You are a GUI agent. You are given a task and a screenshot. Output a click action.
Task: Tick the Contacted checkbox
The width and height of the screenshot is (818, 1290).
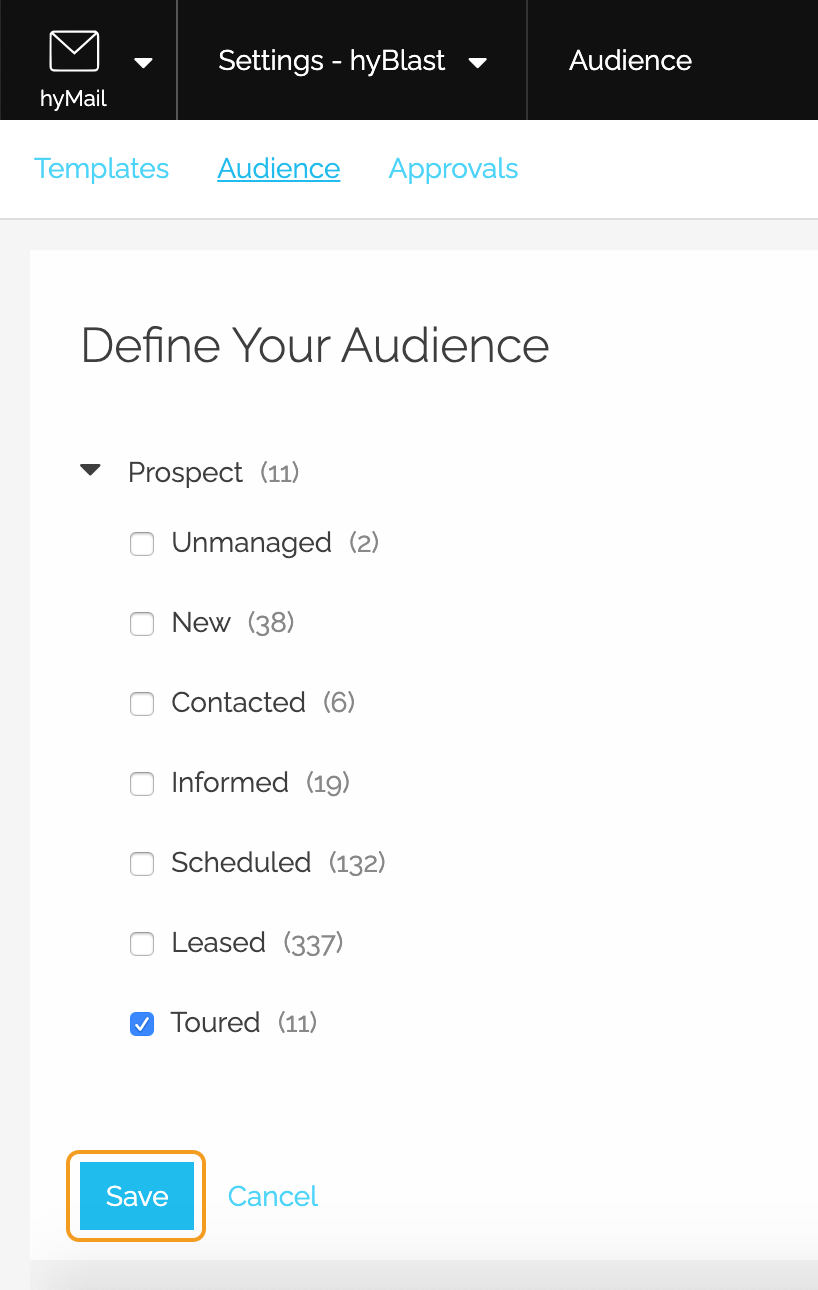(x=142, y=704)
